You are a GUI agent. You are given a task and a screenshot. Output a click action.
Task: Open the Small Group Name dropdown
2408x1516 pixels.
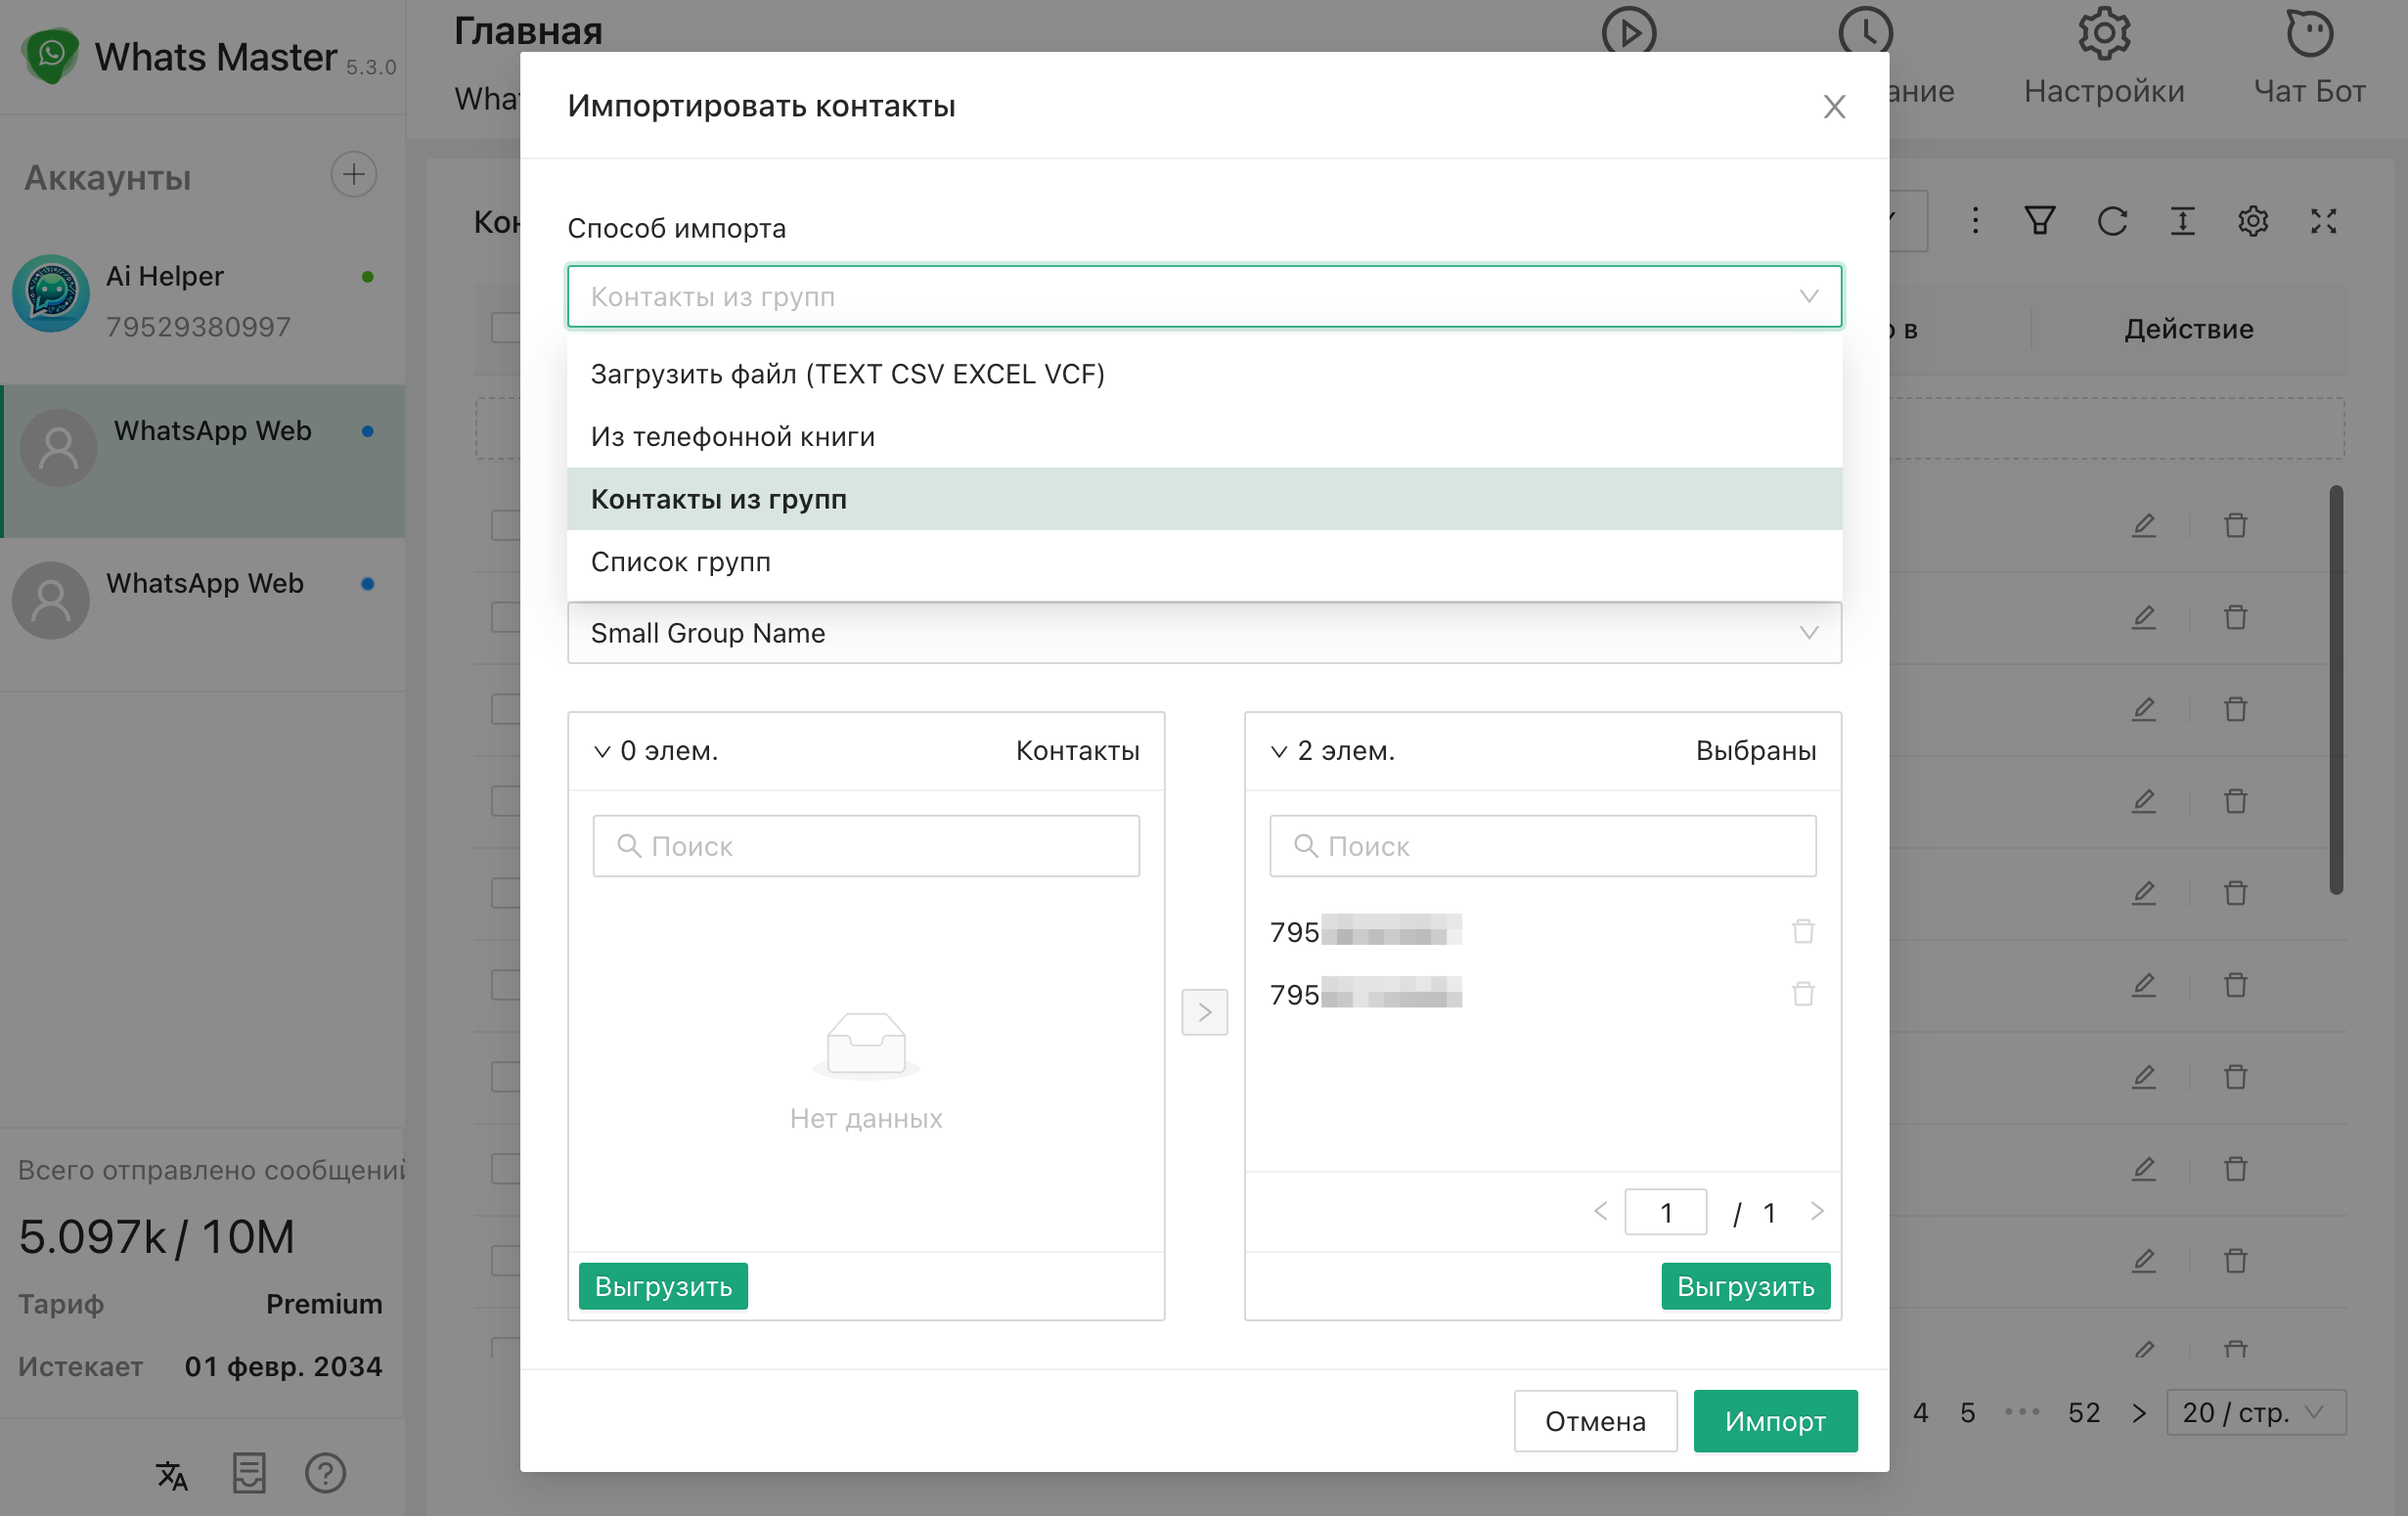point(1203,633)
